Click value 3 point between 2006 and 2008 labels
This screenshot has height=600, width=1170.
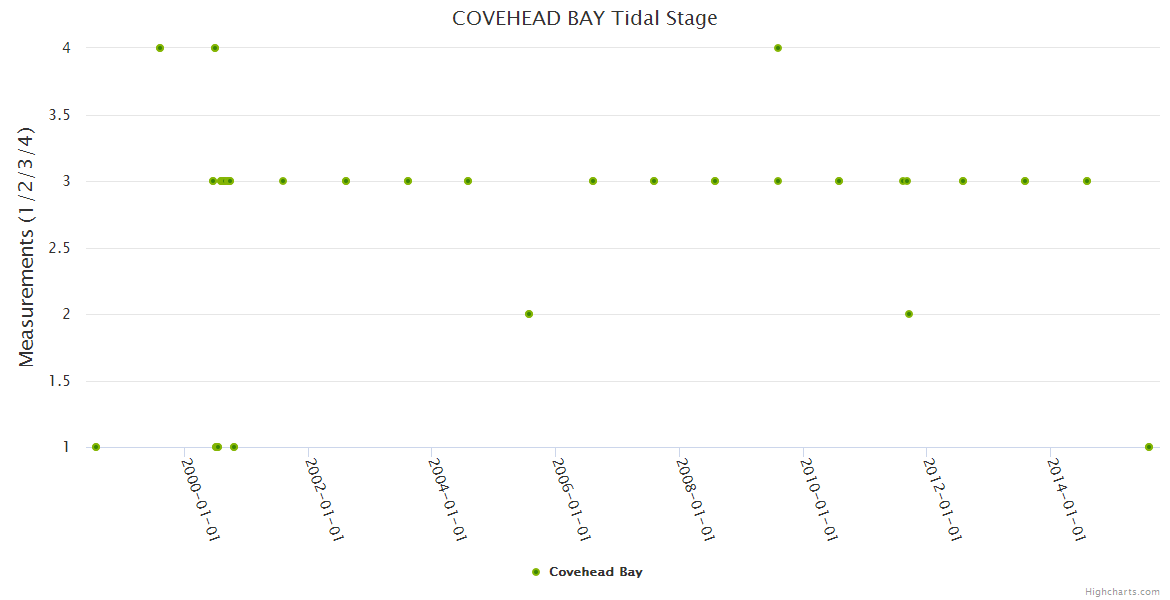click(654, 181)
